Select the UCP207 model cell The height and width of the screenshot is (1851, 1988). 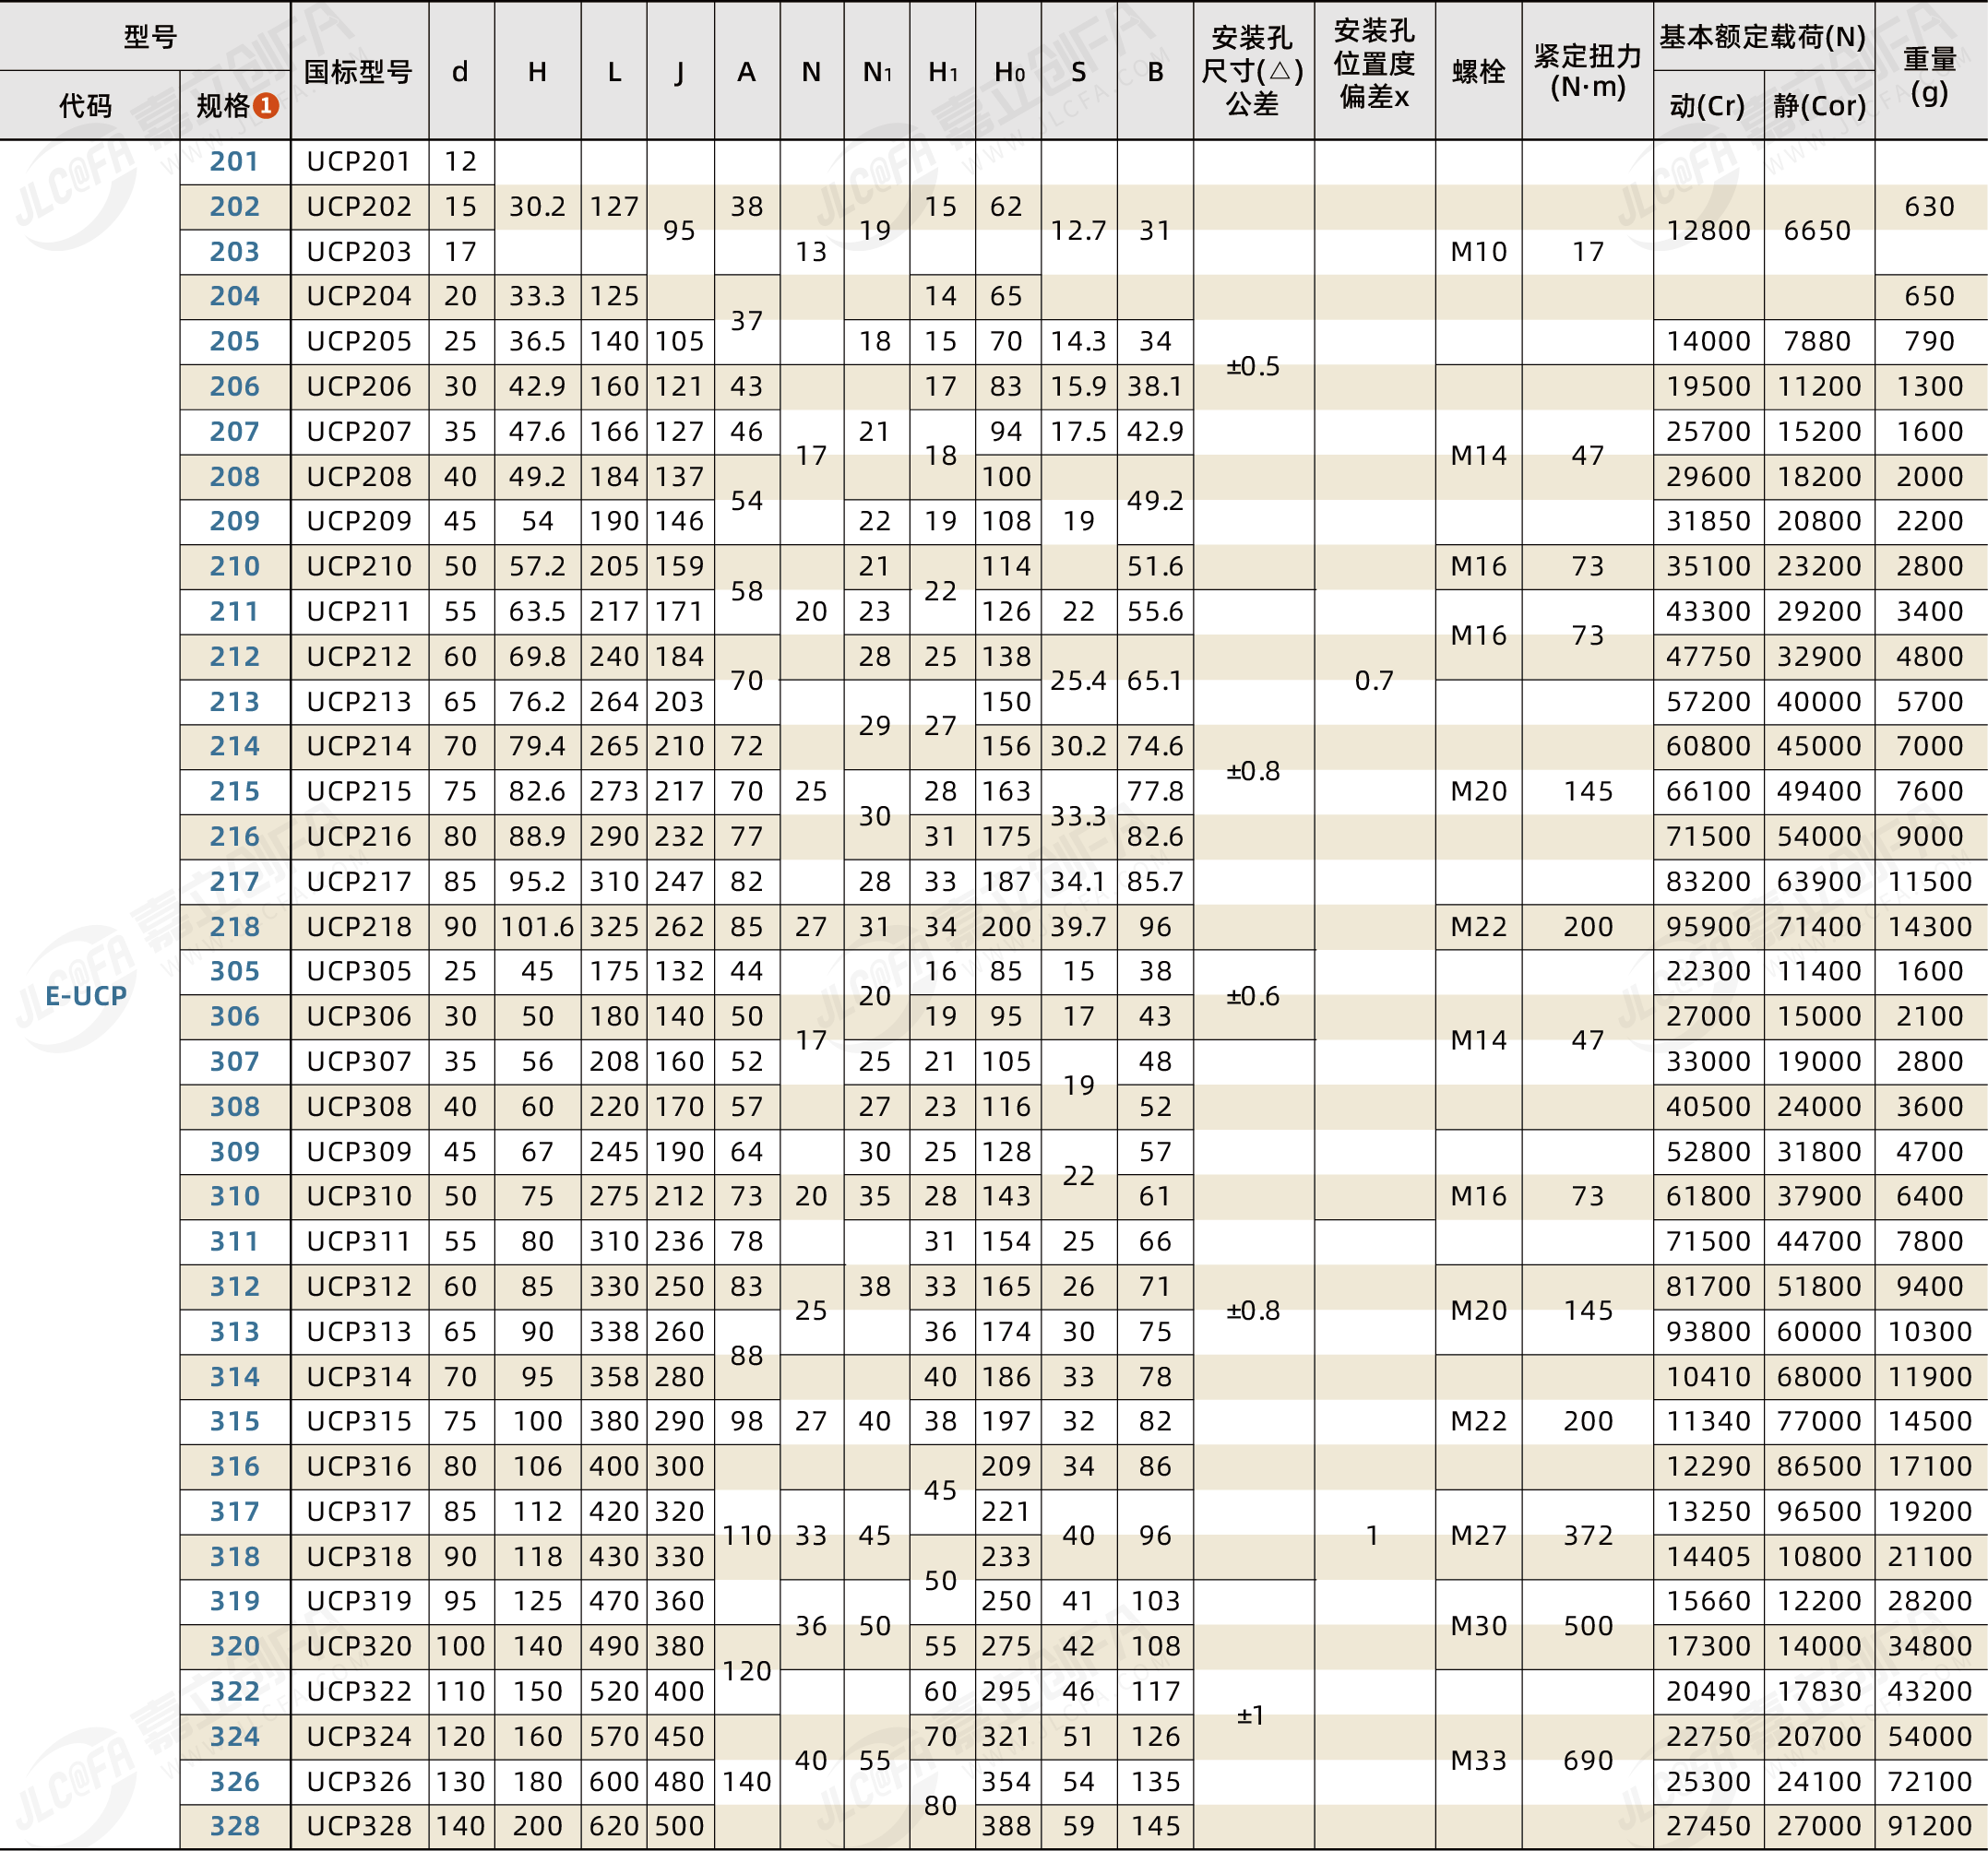pos(359,431)
